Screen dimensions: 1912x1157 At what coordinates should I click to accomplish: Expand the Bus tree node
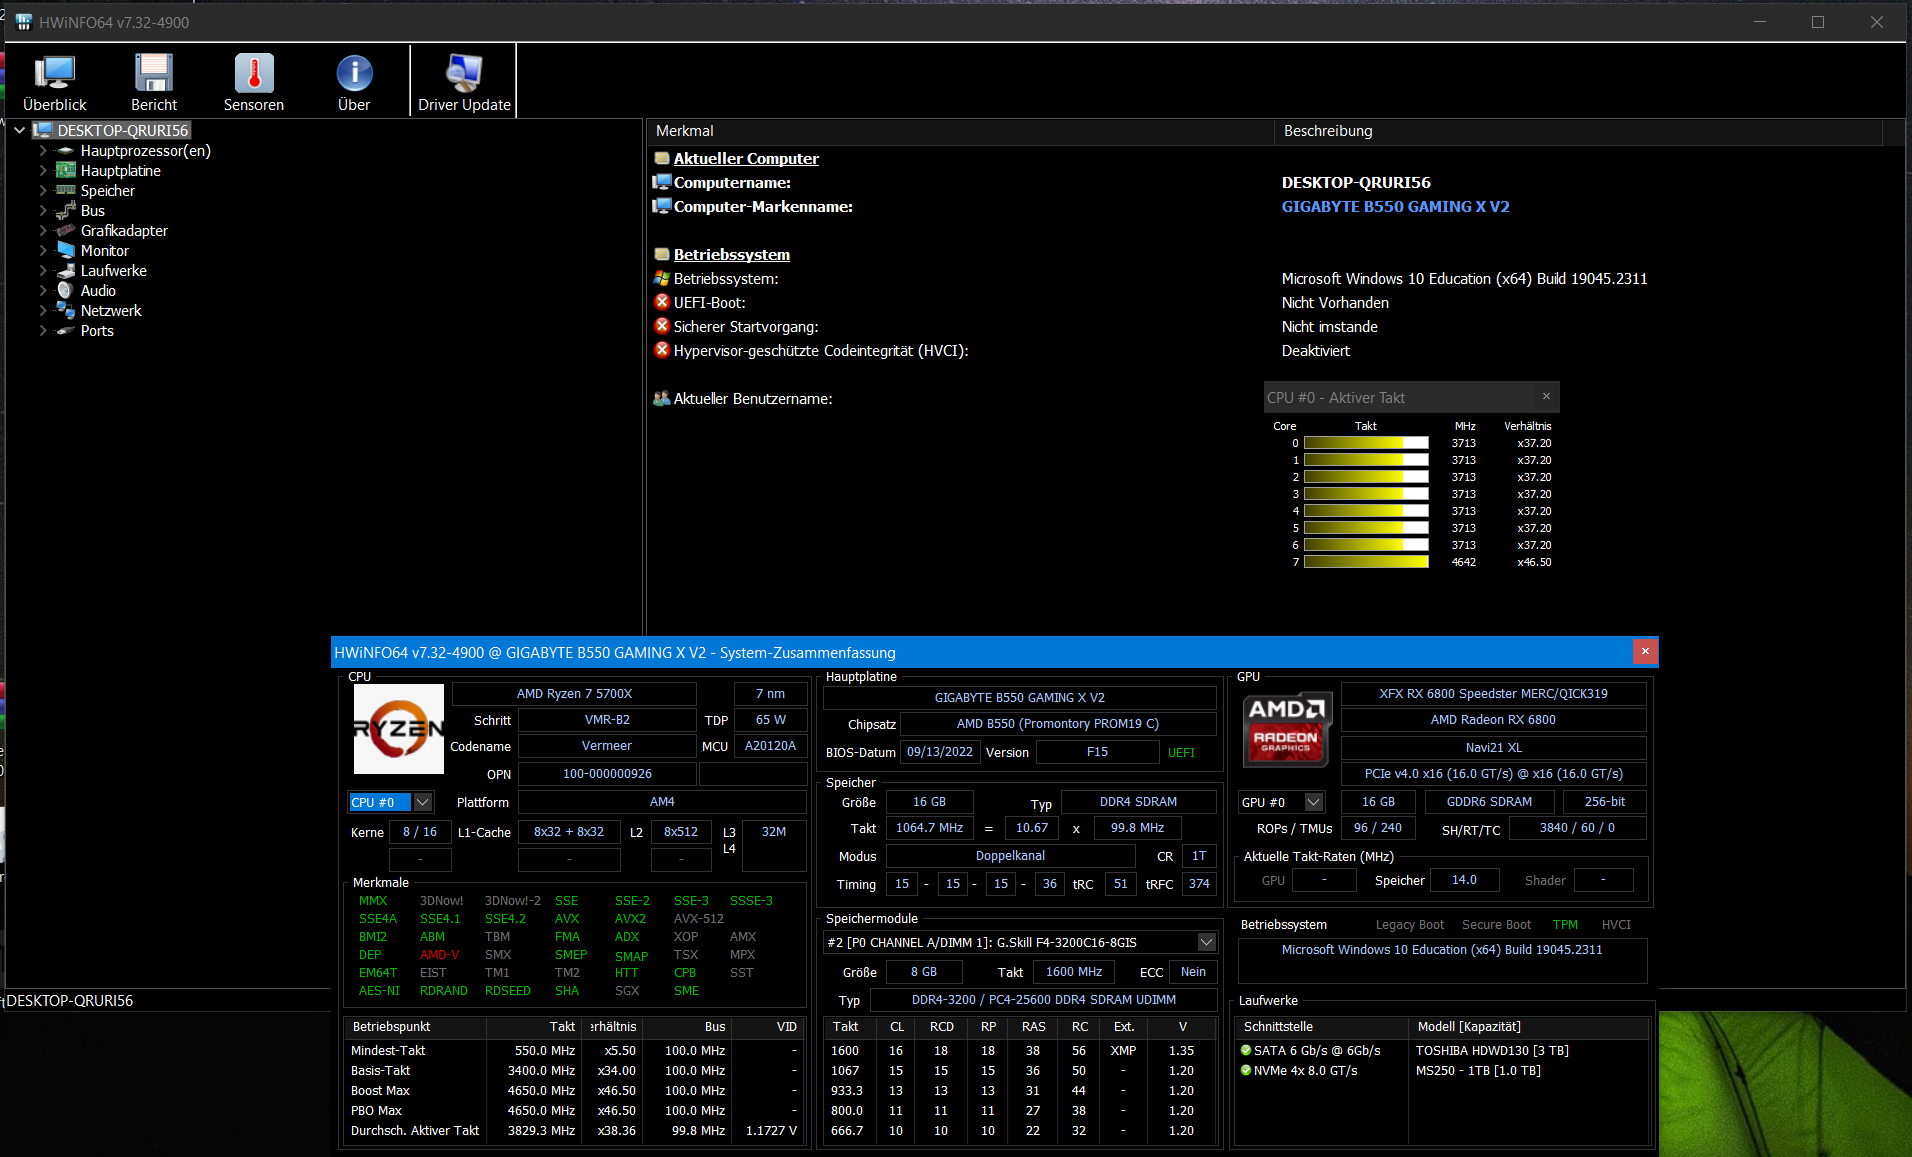pyautogui.click(x=43, y=210)
